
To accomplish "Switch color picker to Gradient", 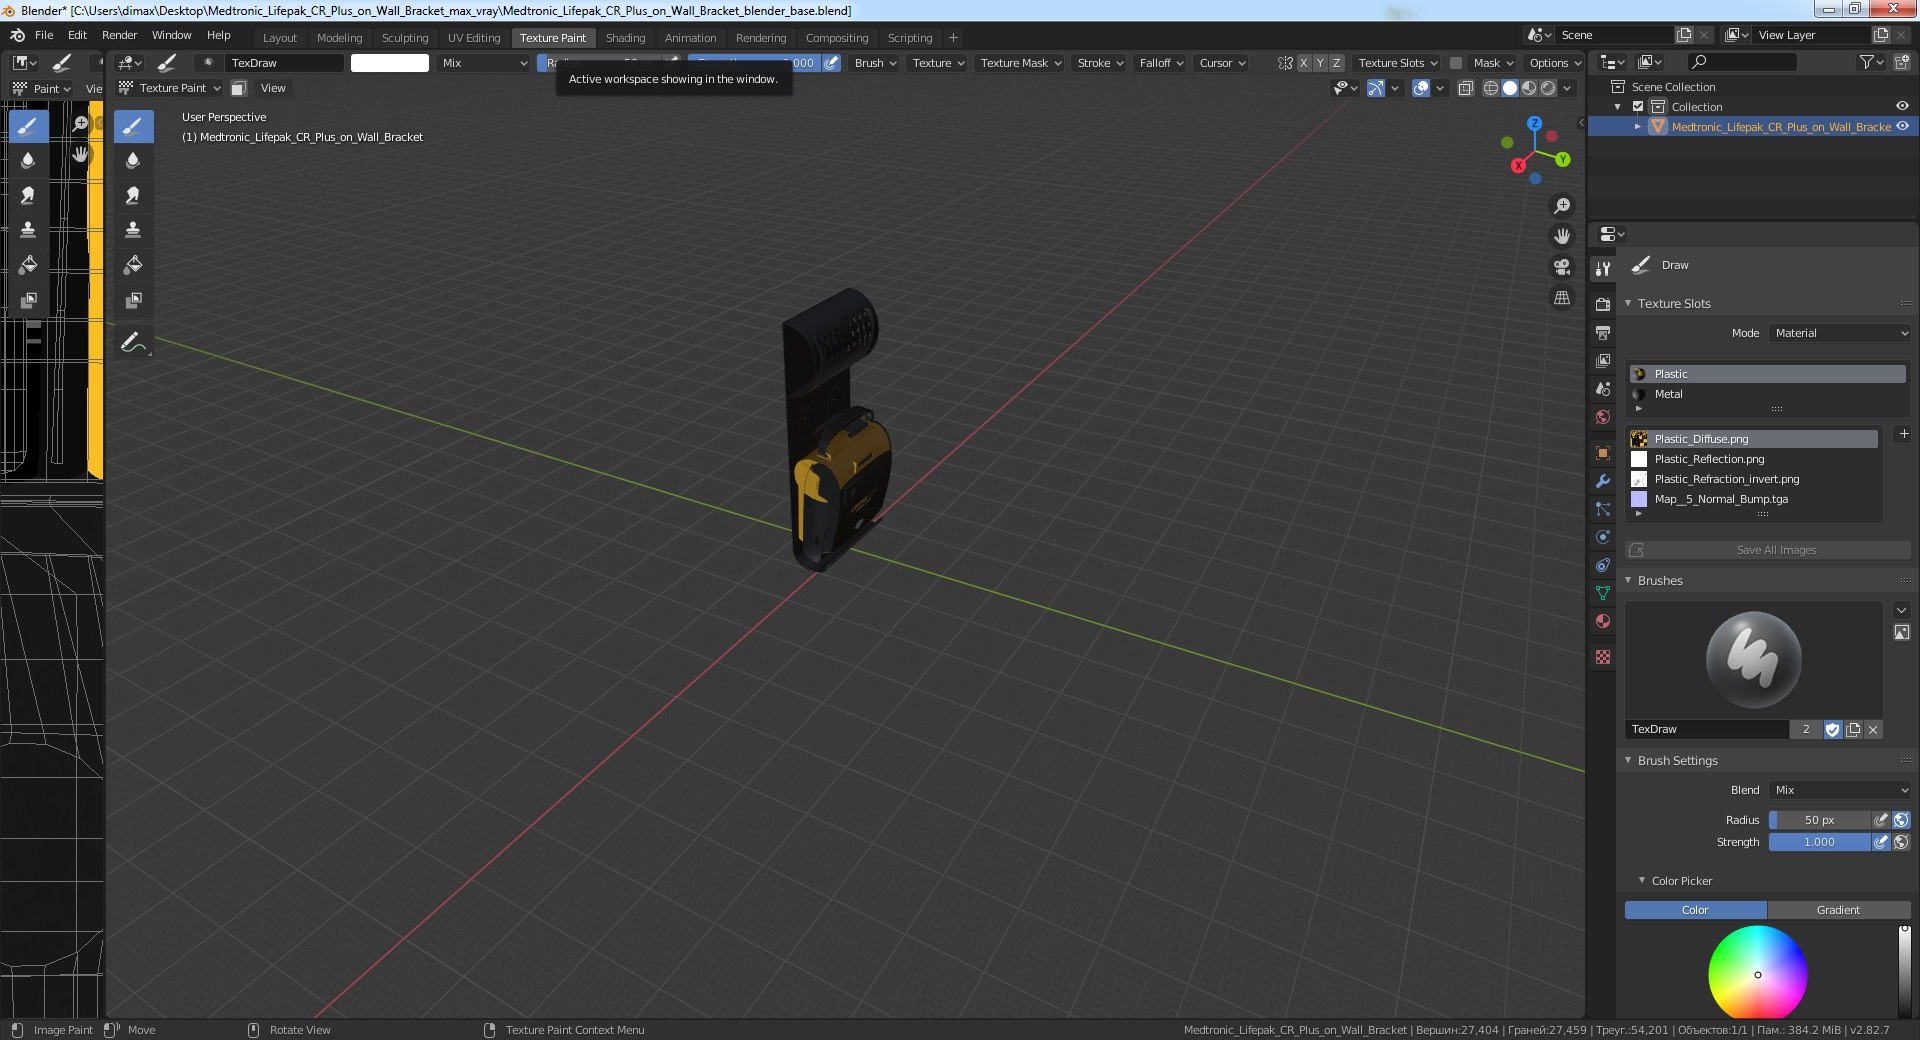I will coord(1838,910).
